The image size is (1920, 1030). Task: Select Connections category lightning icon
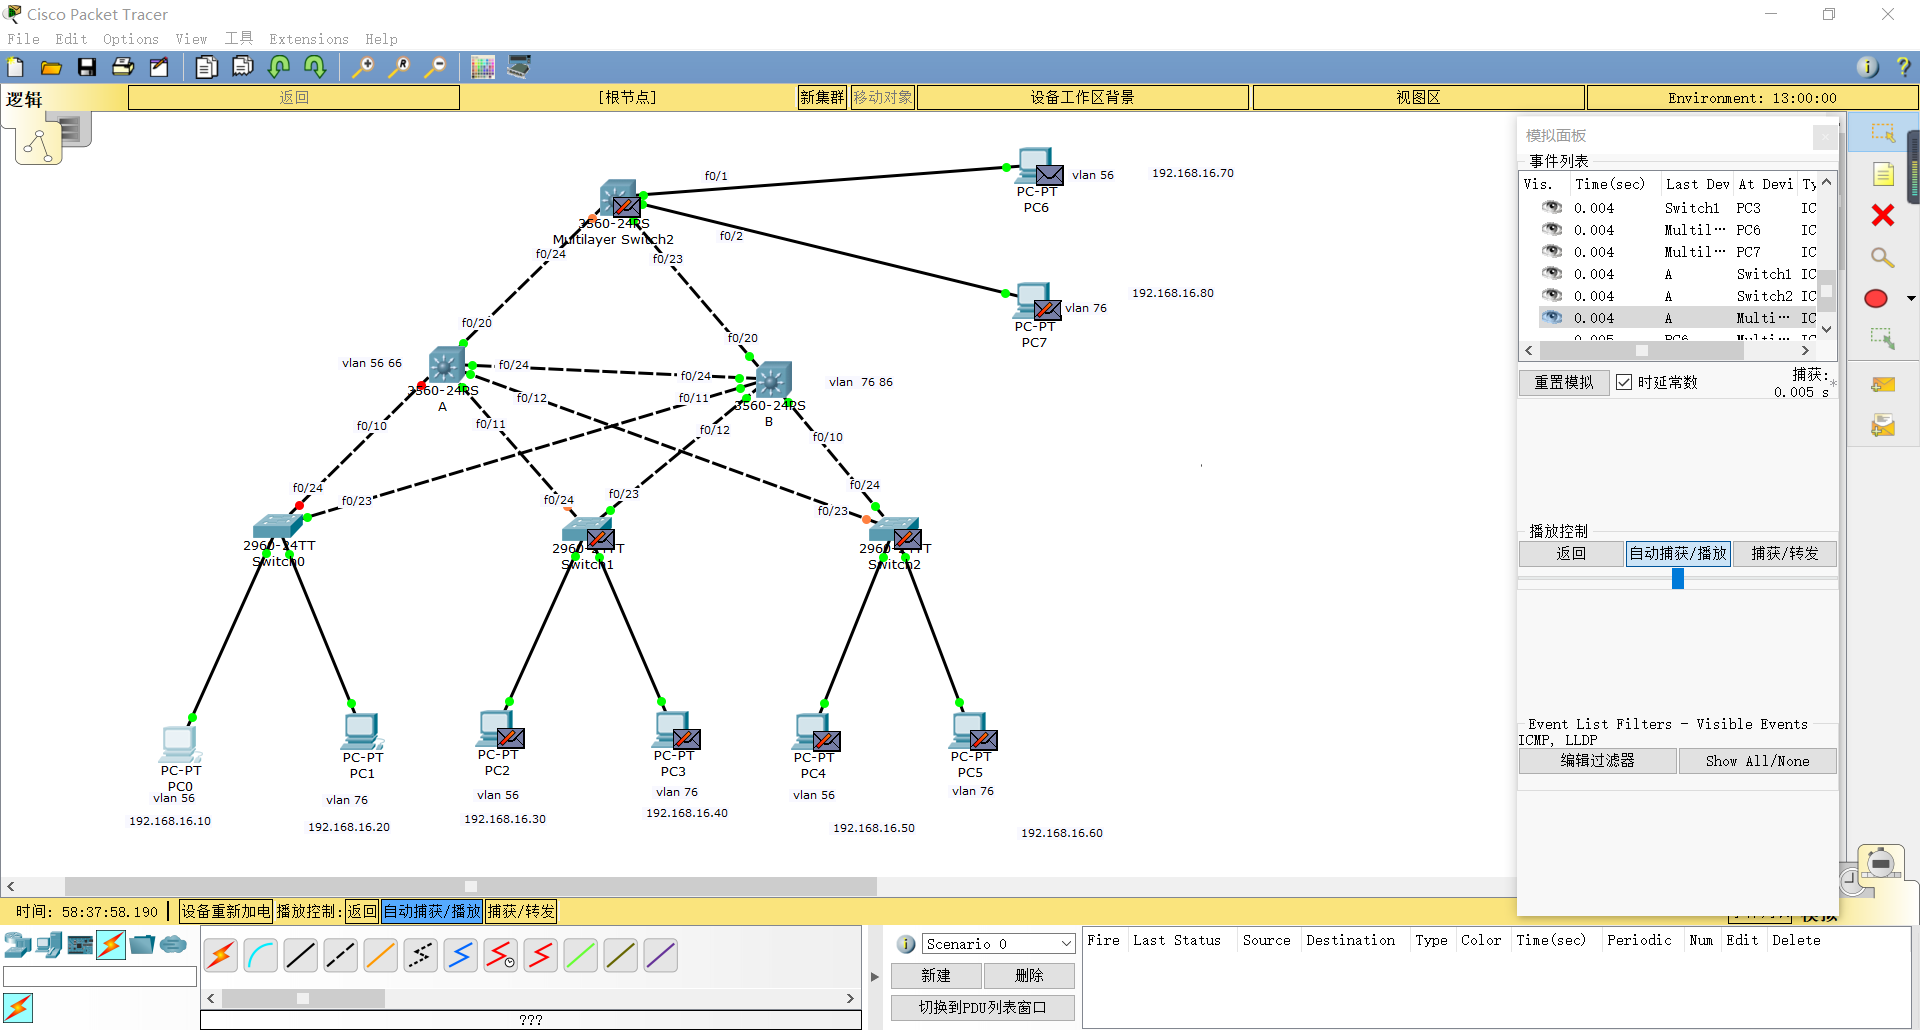[x=111, y=945]
